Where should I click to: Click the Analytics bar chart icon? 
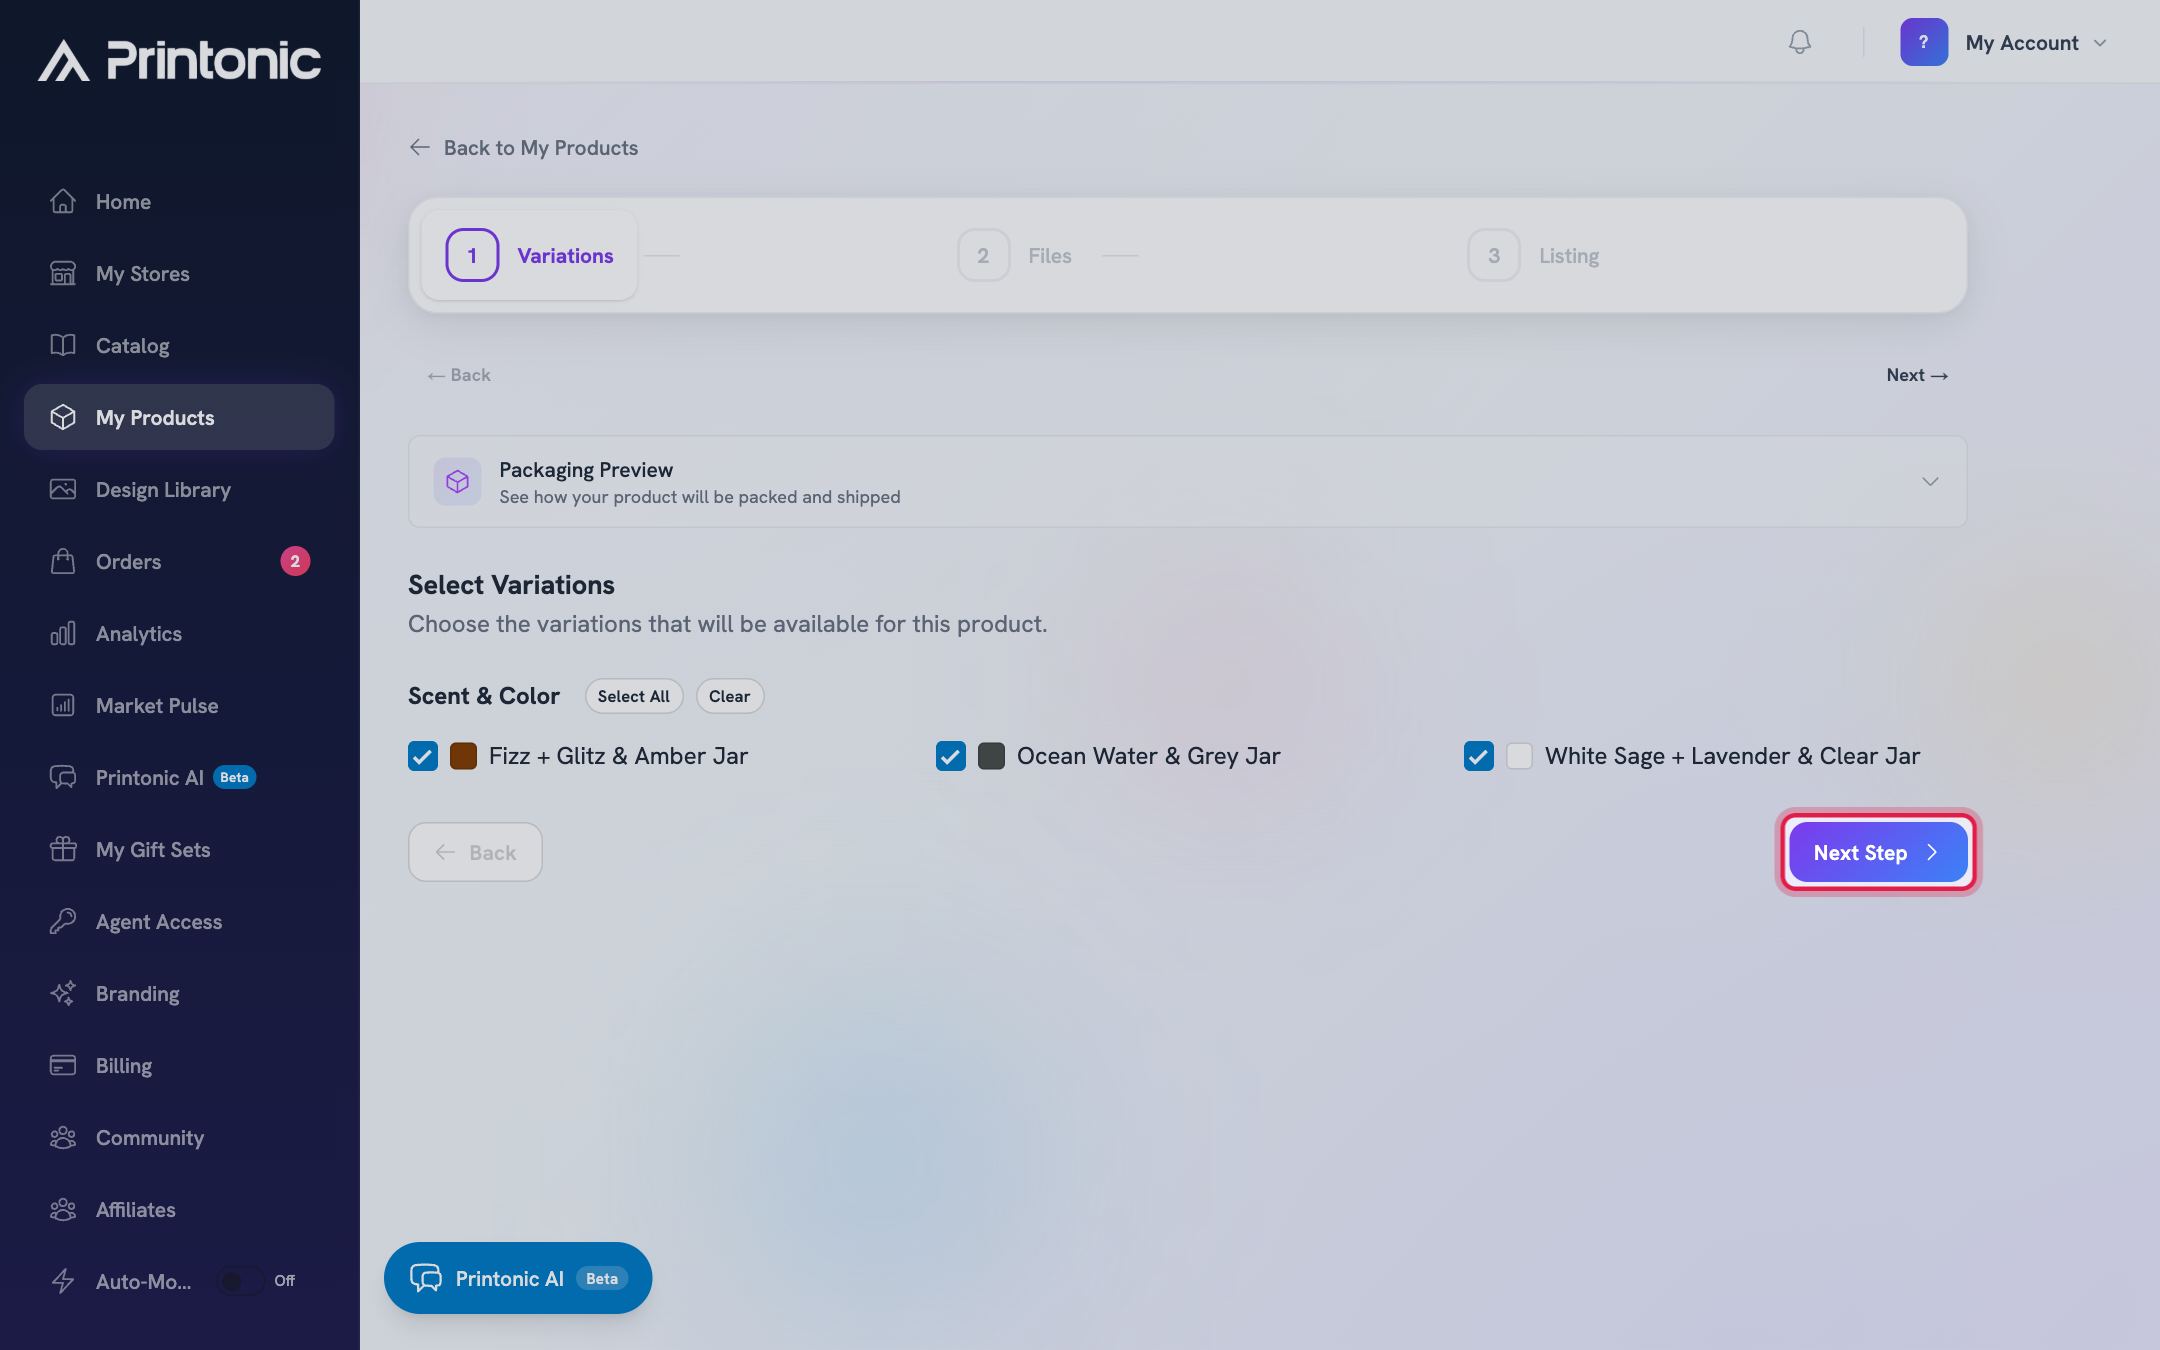coord(63,633)
